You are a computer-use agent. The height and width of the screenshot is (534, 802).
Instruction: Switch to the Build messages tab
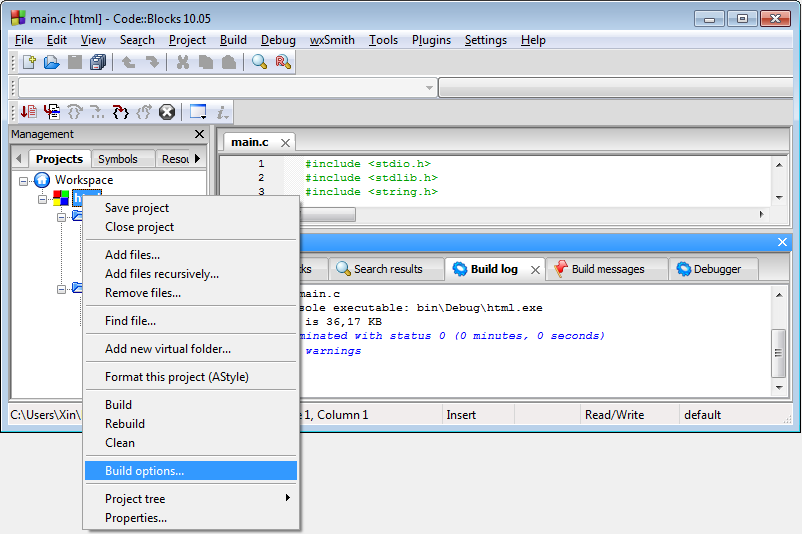[606, 269]
